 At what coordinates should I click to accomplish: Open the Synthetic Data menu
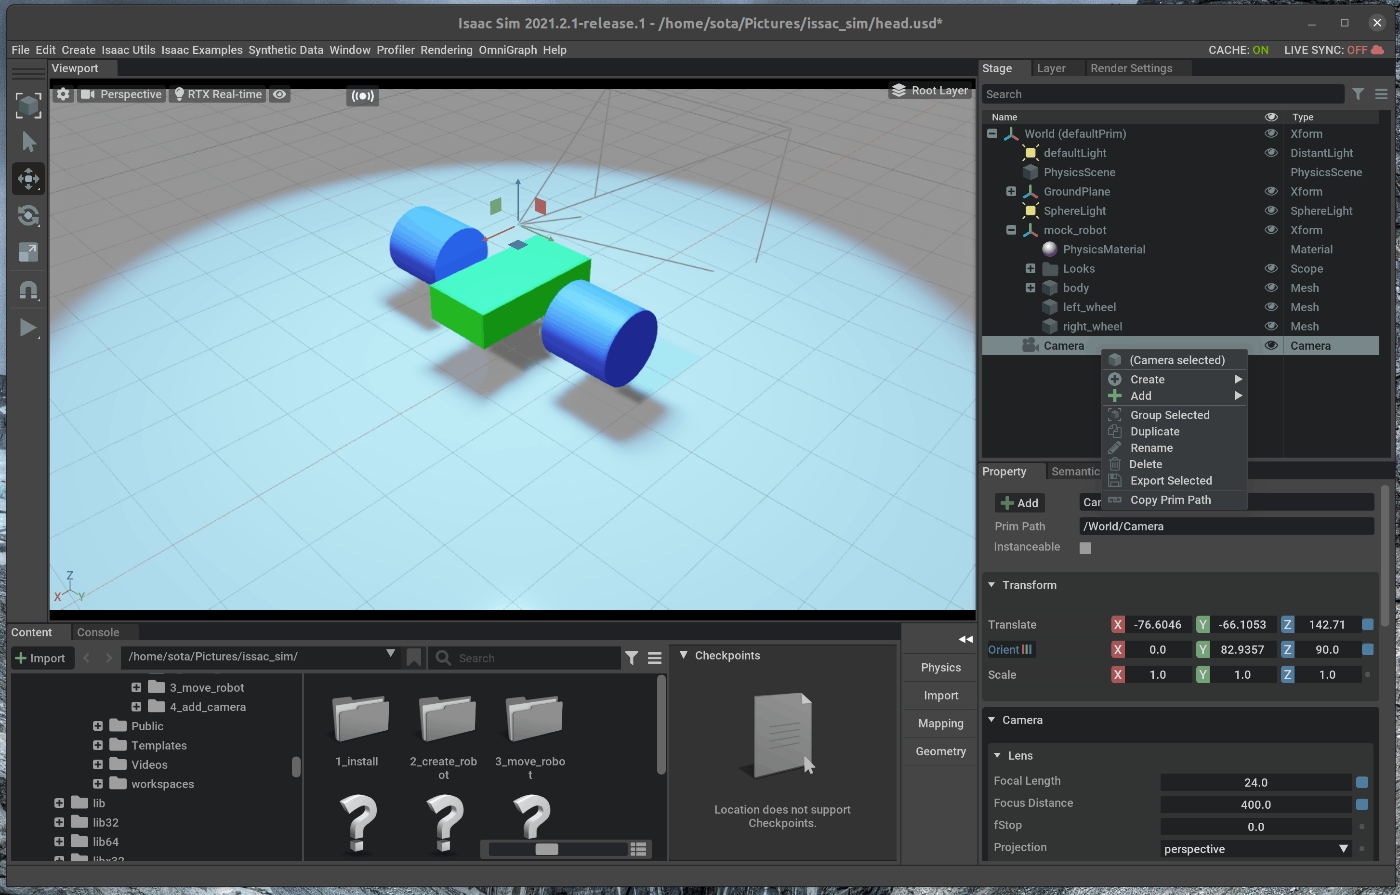coord(286,50)
